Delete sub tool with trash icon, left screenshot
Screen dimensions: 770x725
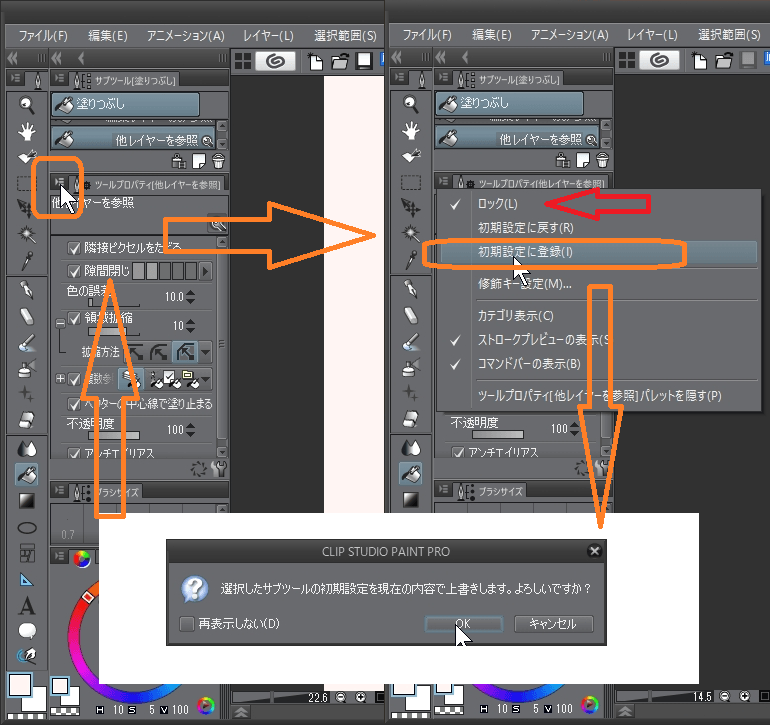point(218,161)
